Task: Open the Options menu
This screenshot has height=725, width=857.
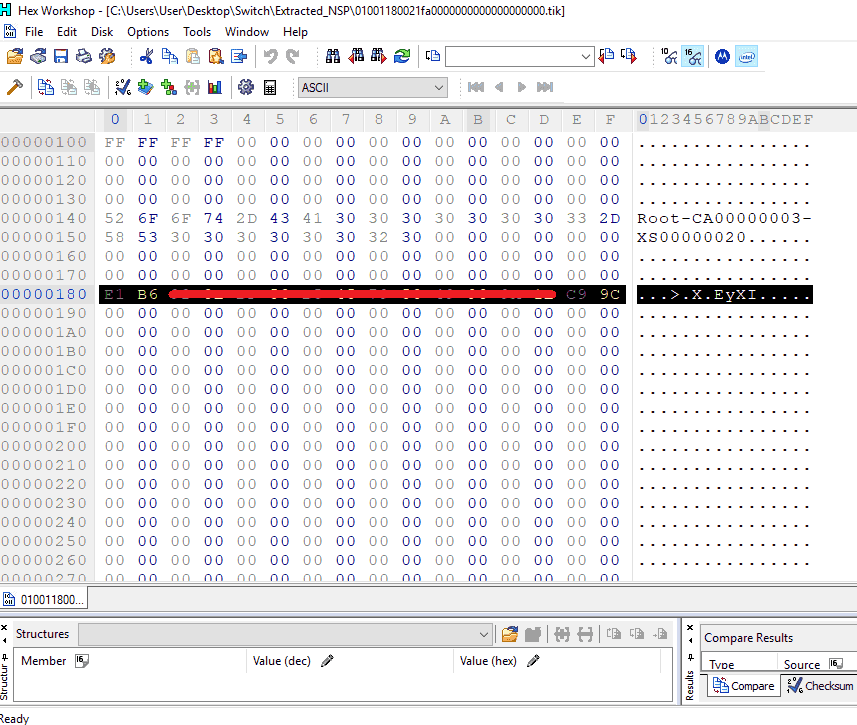Action: 148,32
